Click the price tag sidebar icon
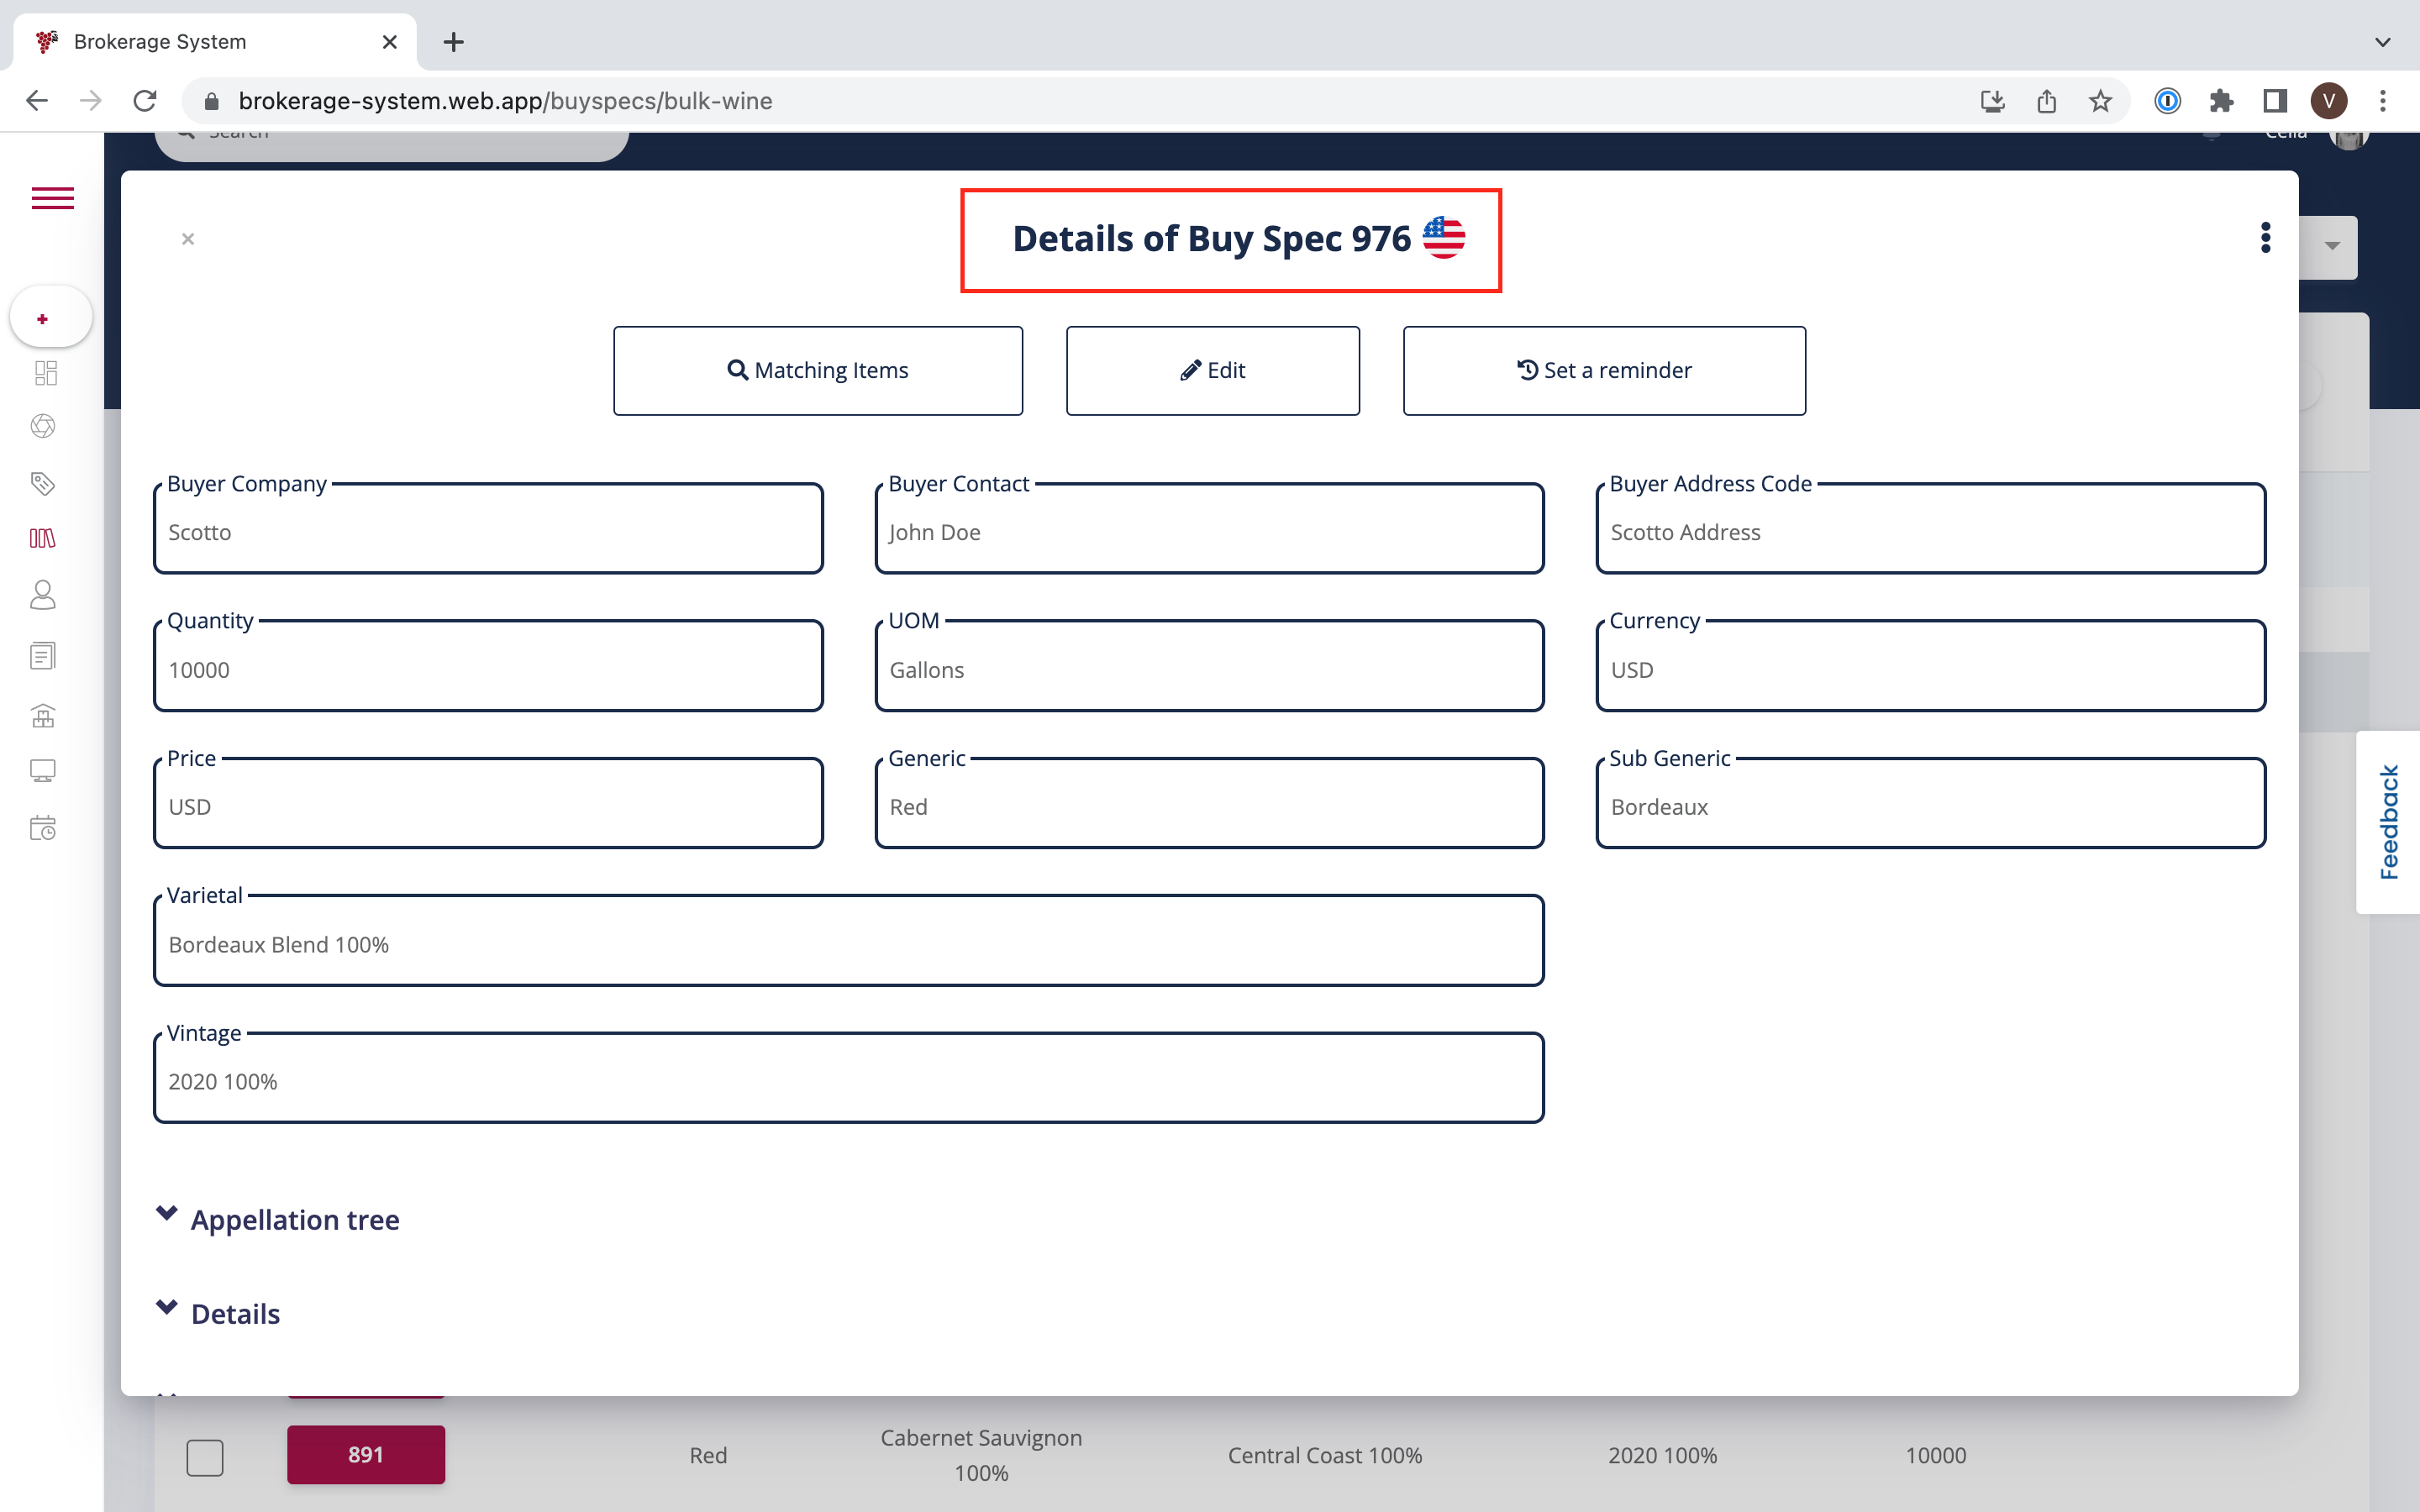Viewport: 2420px width, 1512px height. pyautogui.click(x=43, y=484)
